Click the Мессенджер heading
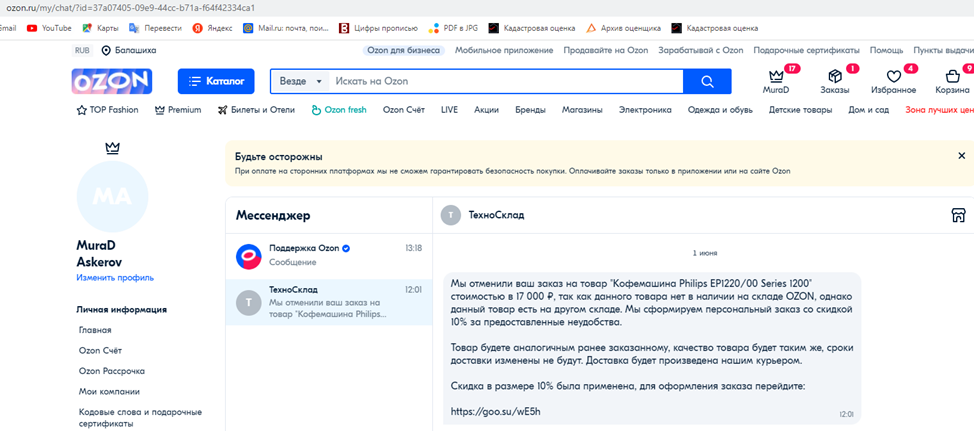Viewport: 974px width, 431px height. point(273,216)
